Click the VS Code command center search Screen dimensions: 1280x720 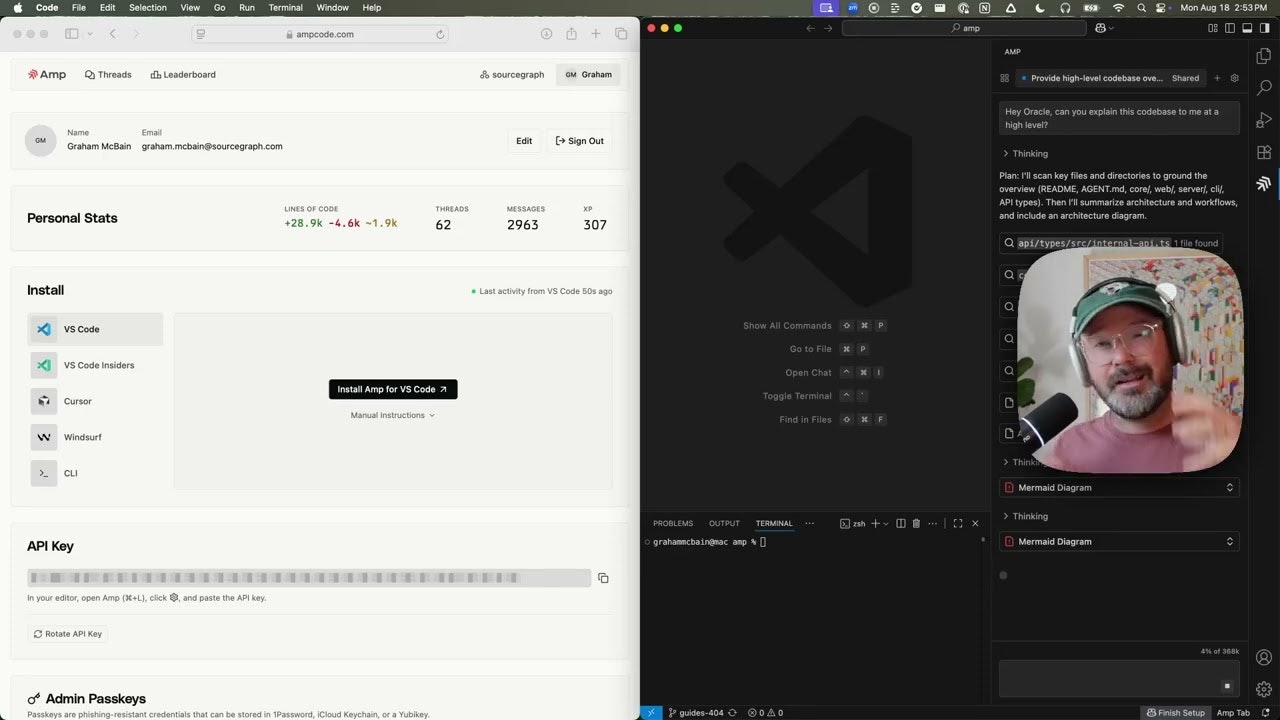click(964, 28)
